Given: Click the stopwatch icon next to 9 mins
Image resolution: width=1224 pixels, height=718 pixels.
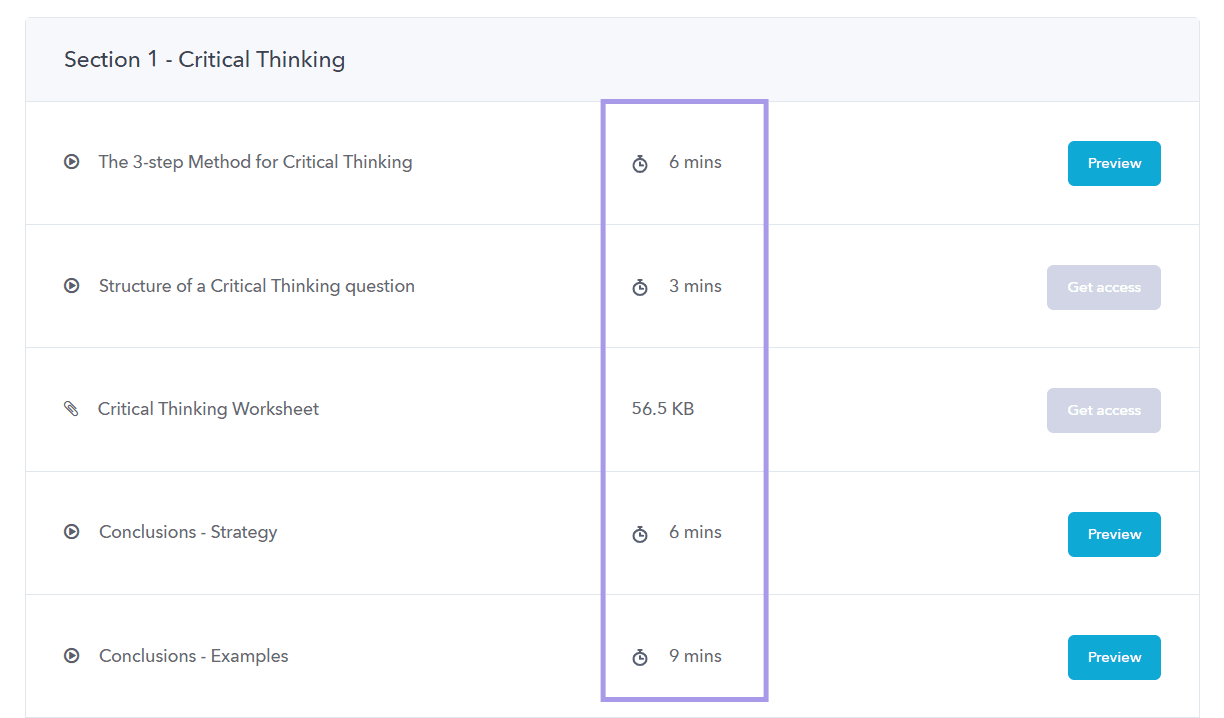Looking at the screenshot, I should [640, 657].
